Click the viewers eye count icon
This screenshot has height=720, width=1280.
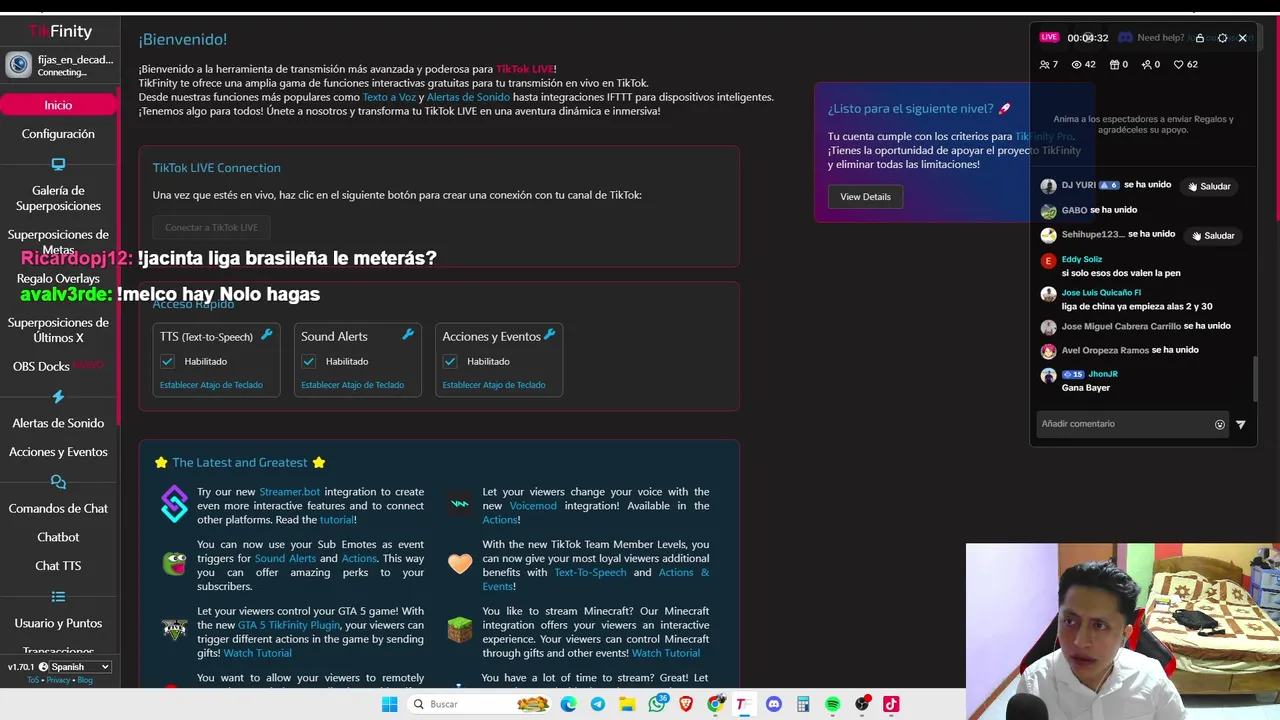pyautogui.click(x=1077, y=64)
